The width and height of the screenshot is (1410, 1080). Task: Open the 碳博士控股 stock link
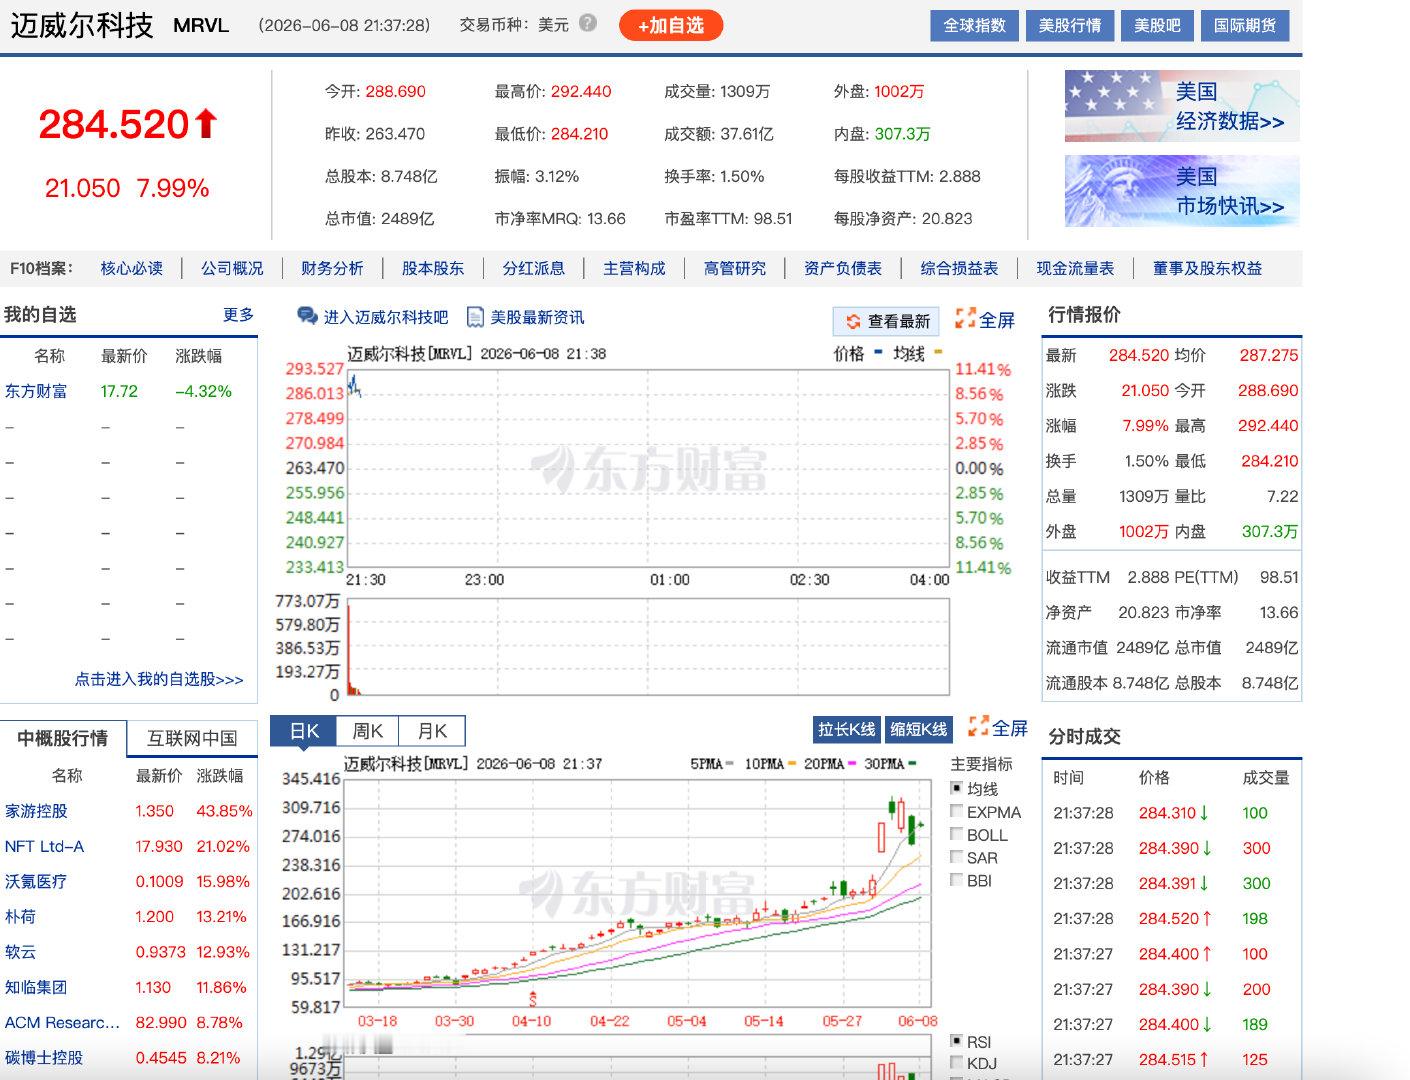(44, 1057)
